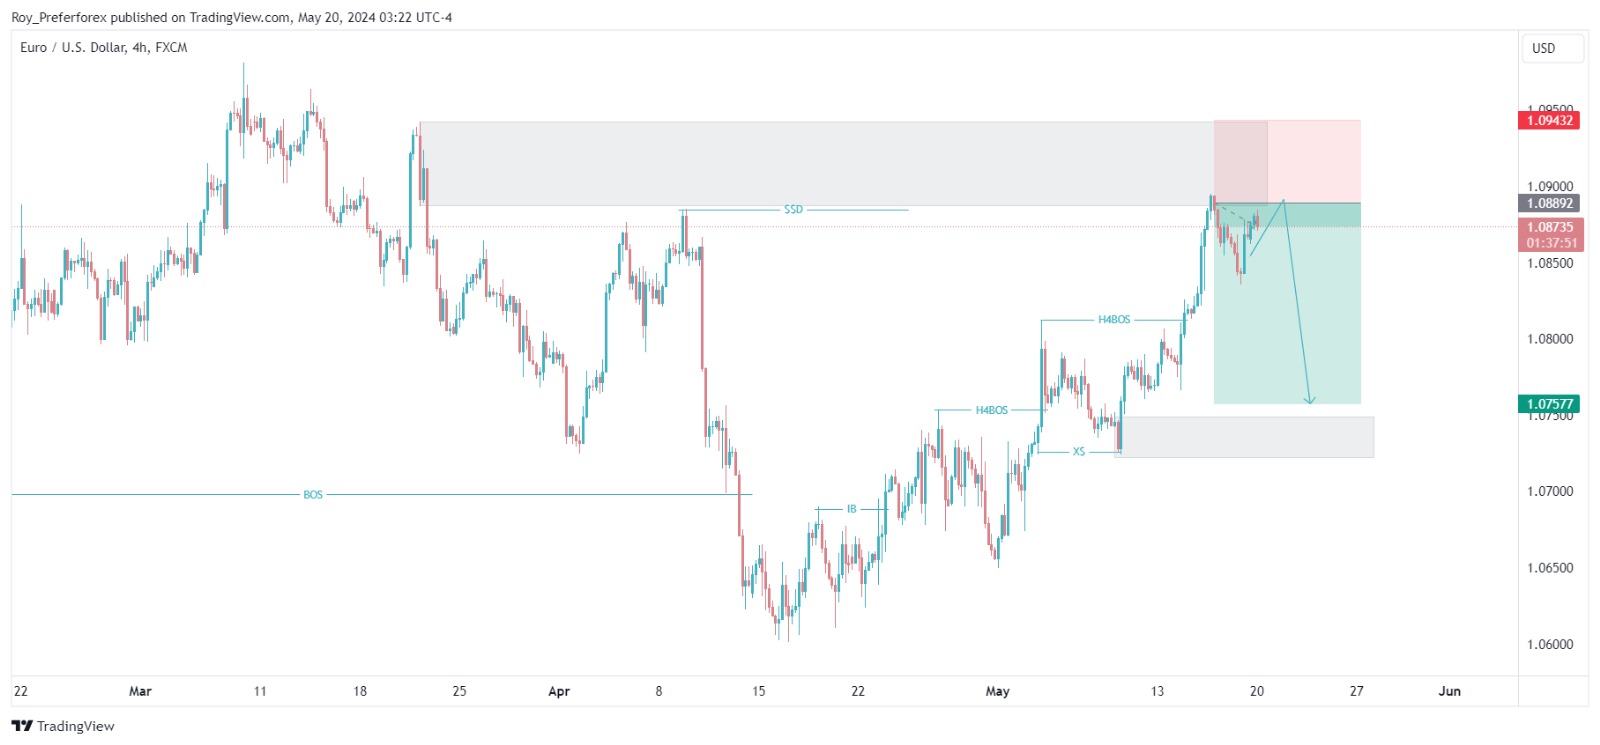Click the lower H4BOS label
This screenshot has width=1600, height=745.
tap(992, 410)
